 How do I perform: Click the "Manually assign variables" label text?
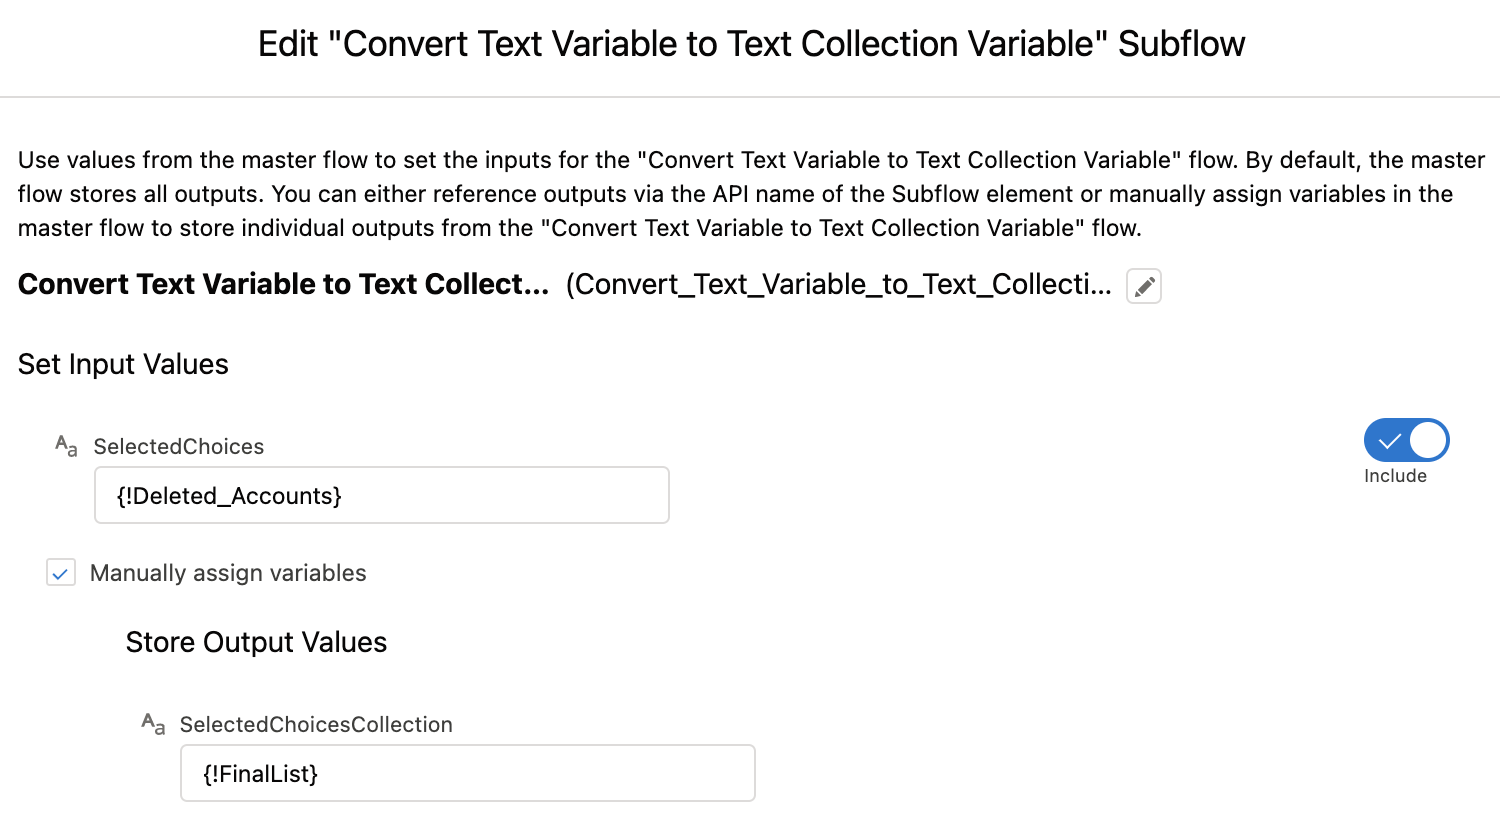(228, 573)
